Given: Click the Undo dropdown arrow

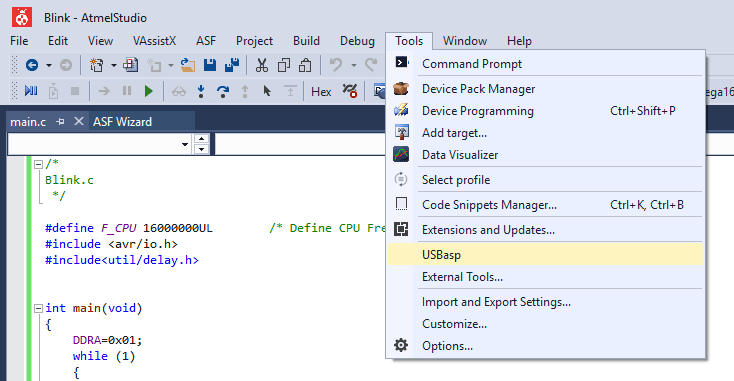Looking at the screenshot, I should tap(354, 65).
